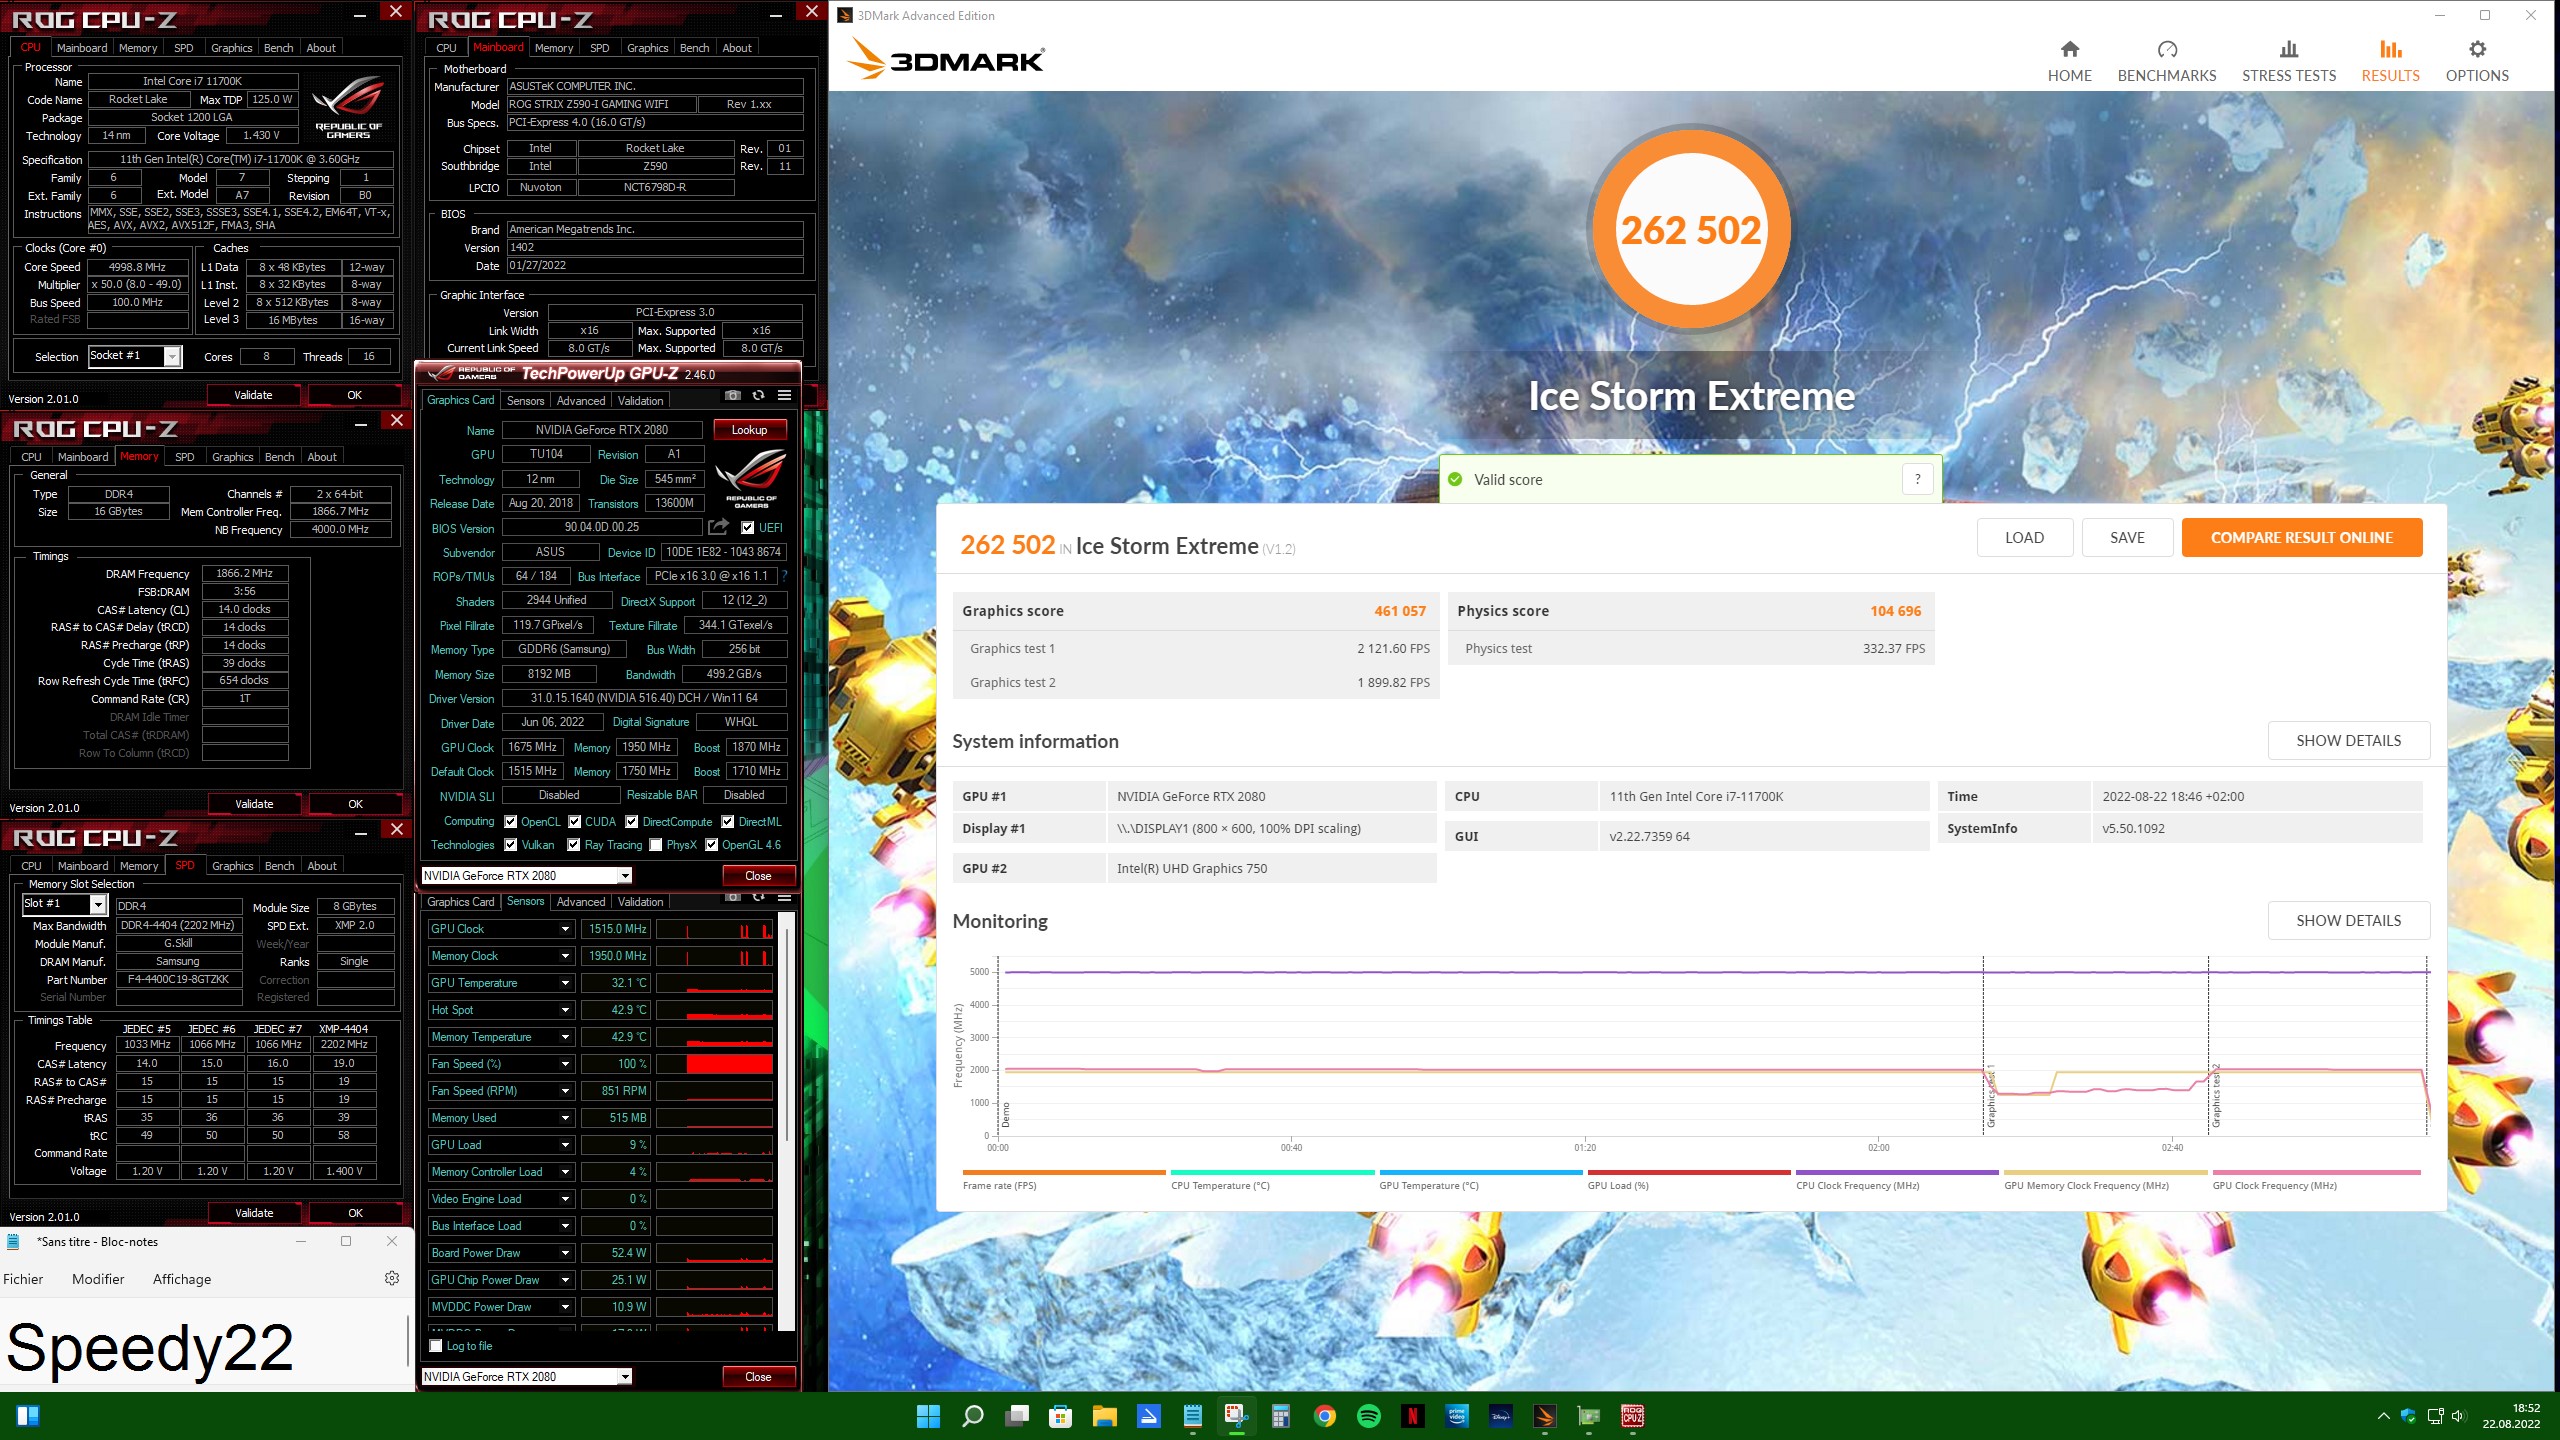Toggle the OpenGL 4.6 checkbox
Screen dimensions: 2560x1440
click(x=712, y=845)
